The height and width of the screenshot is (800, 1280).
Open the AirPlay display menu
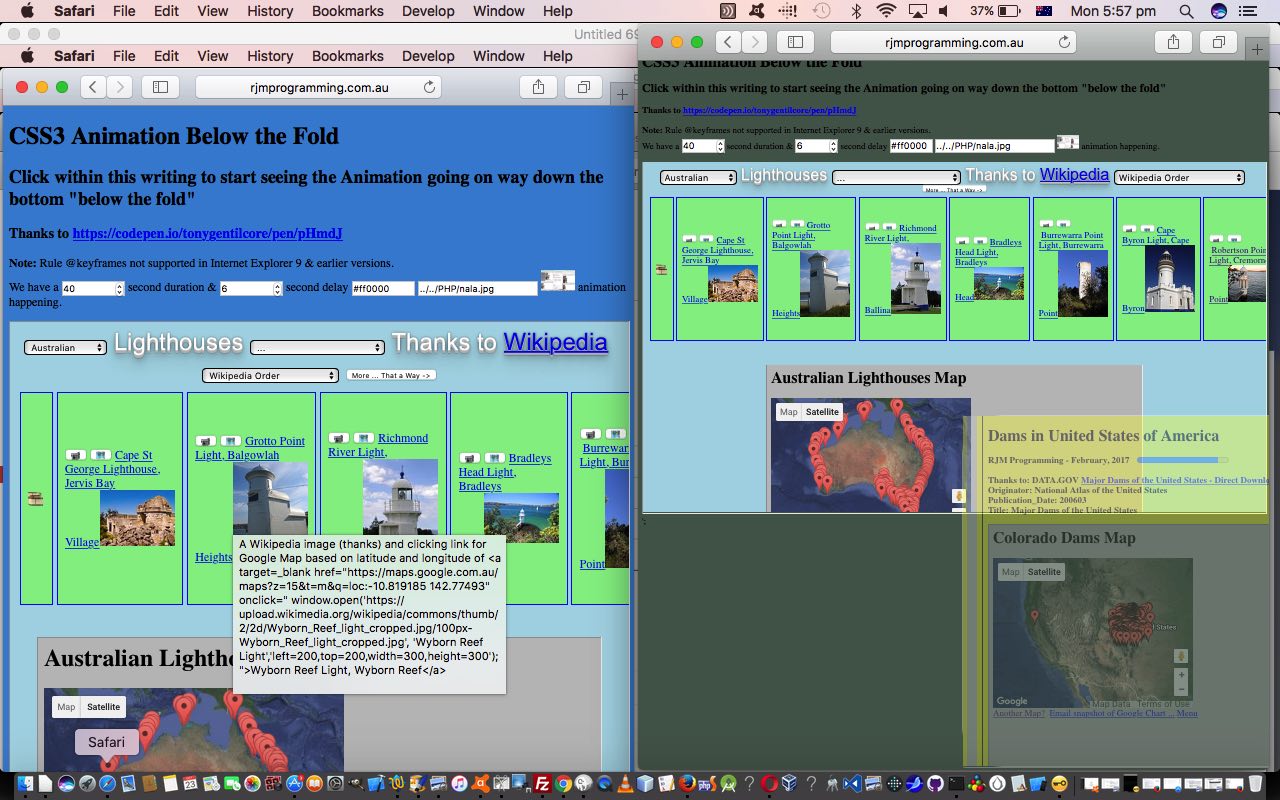click(917, 11)
